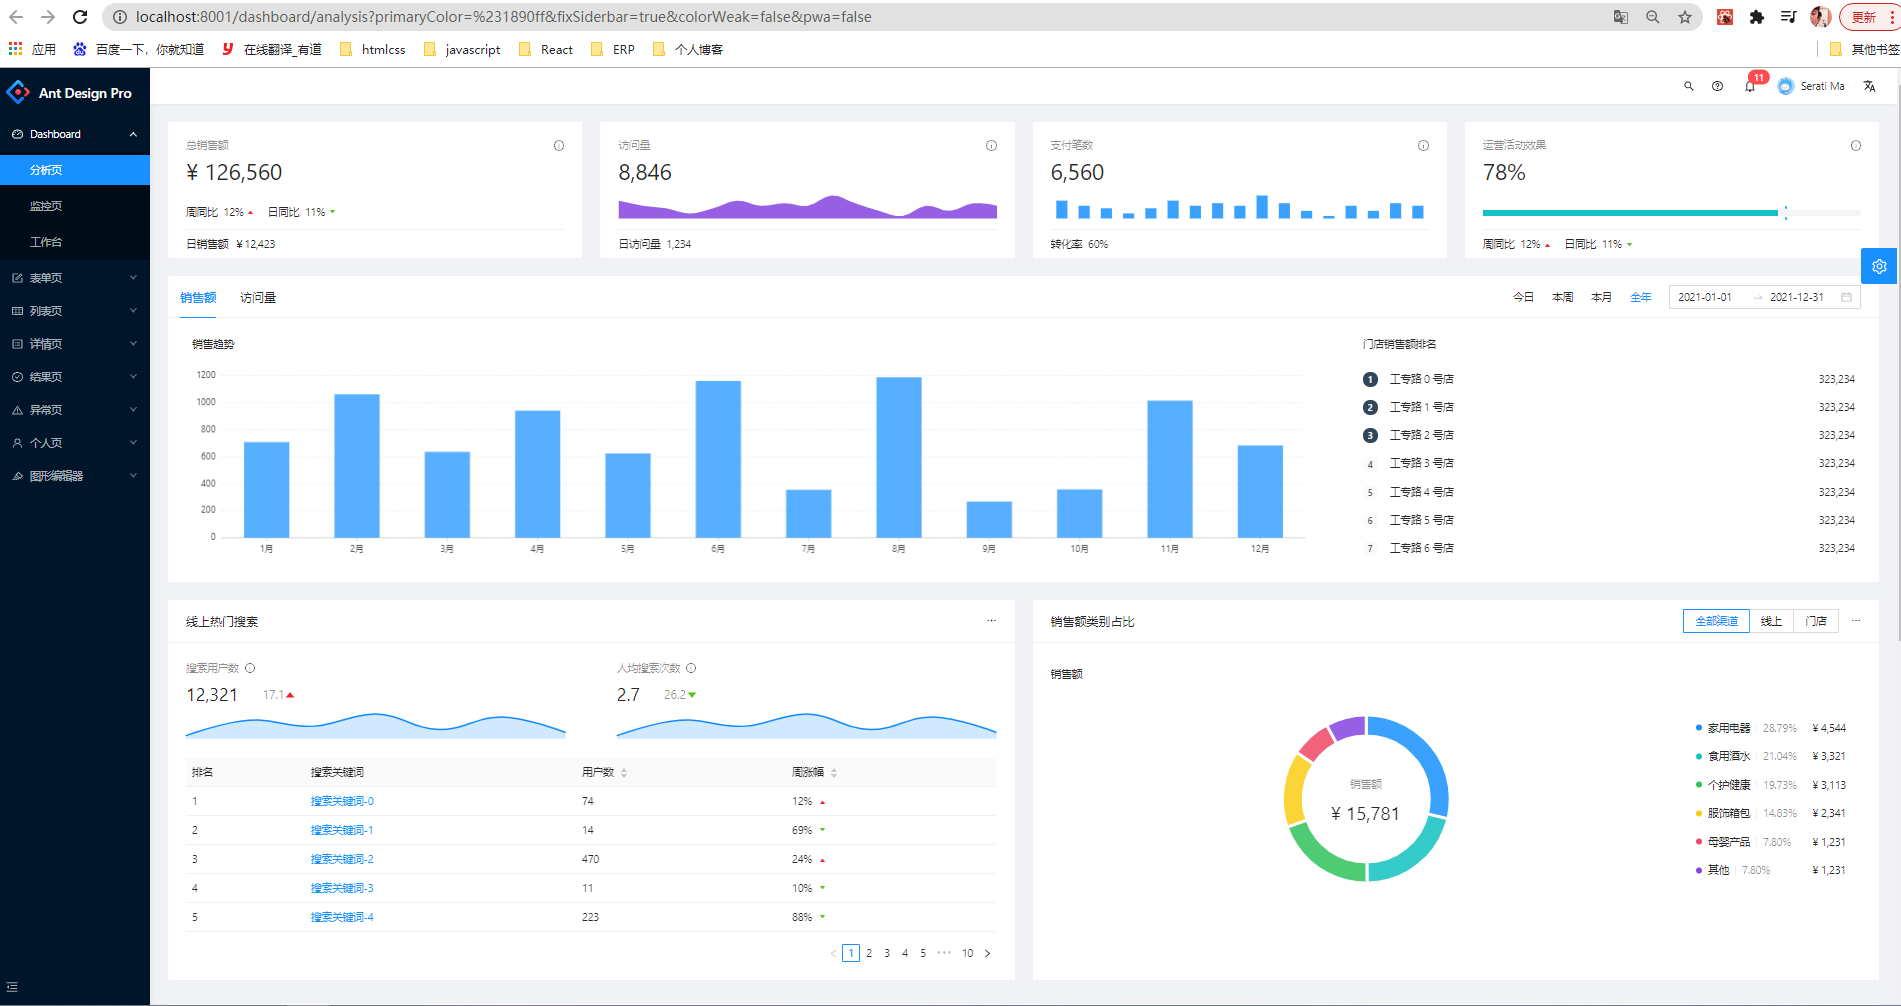This screenshot has width=1901, height=1006.
Task: Expand 详情页 sidebar menu
Action: tap(75, 344)
